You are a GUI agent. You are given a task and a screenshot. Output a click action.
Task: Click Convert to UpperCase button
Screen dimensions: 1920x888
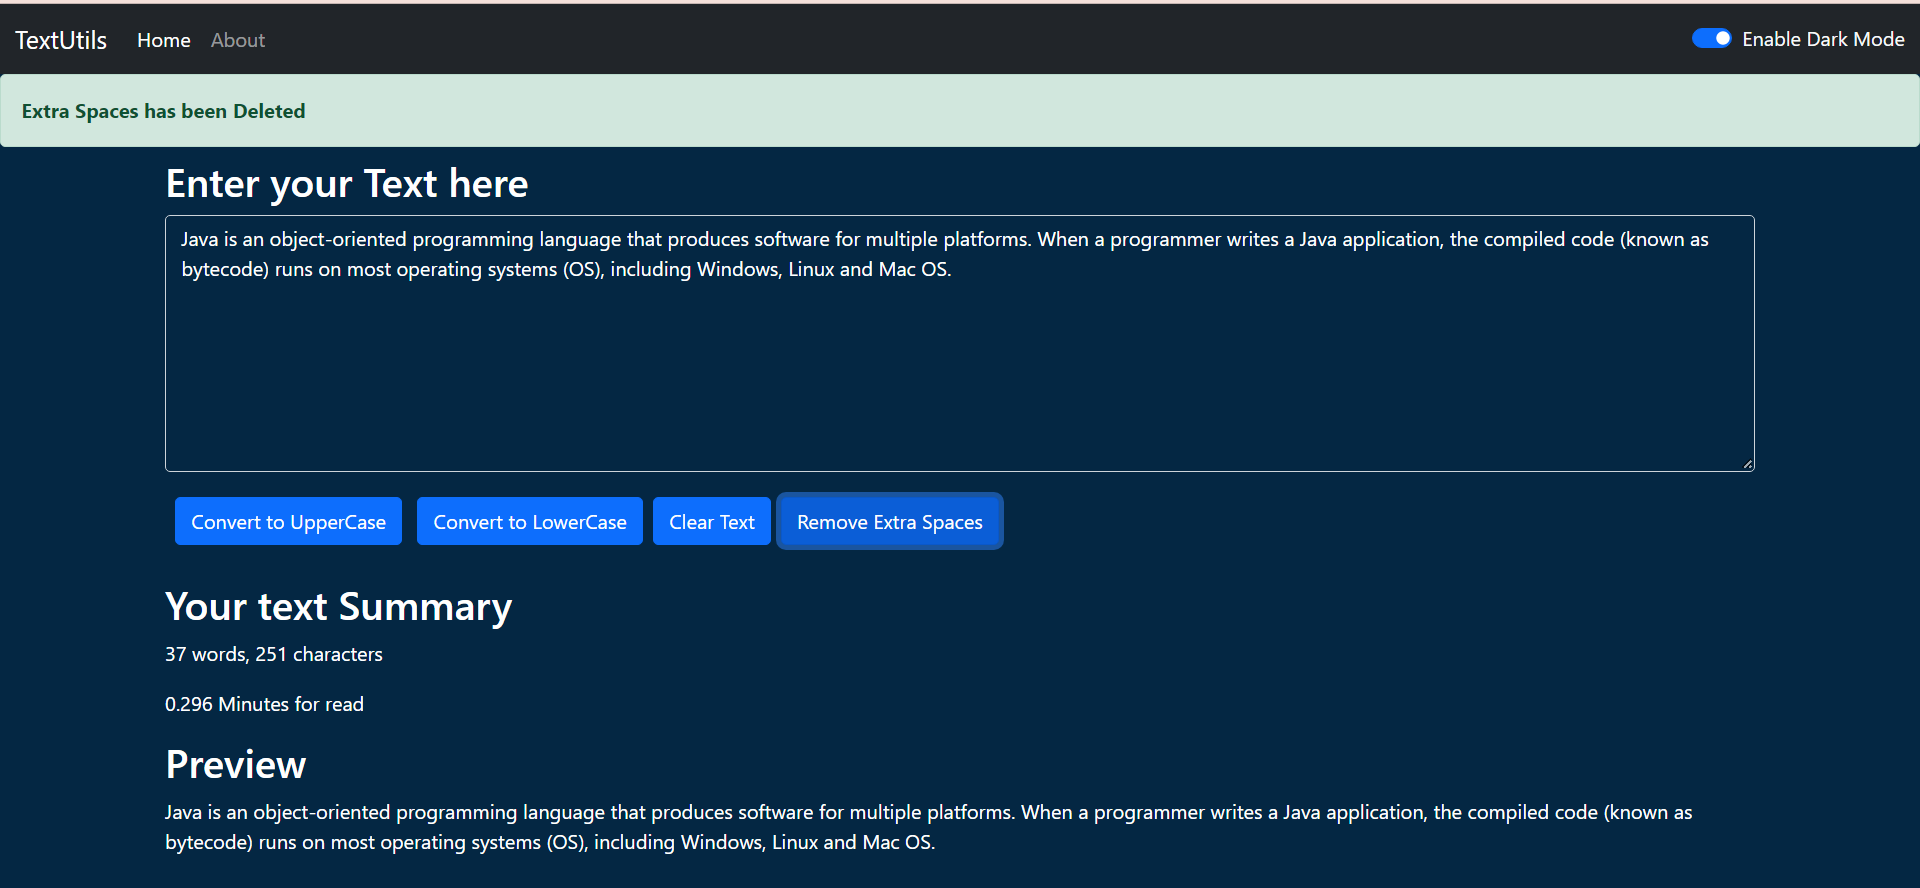288,521
